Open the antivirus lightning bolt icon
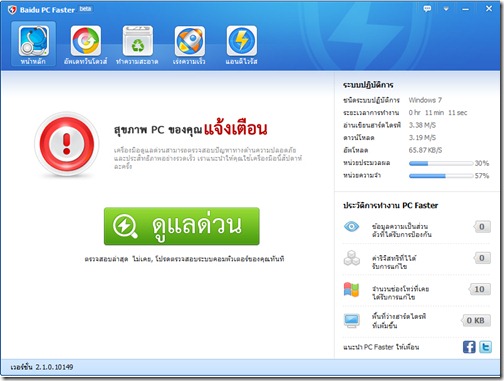 [x=242, y=41]
